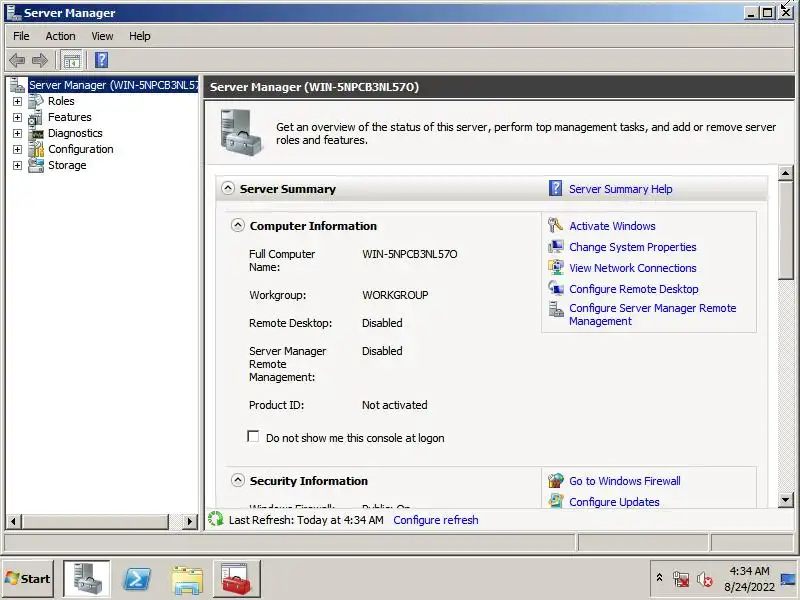The image size is (800, 600).
Task: Open View Network Connections link
Action: tap(633, 268)
